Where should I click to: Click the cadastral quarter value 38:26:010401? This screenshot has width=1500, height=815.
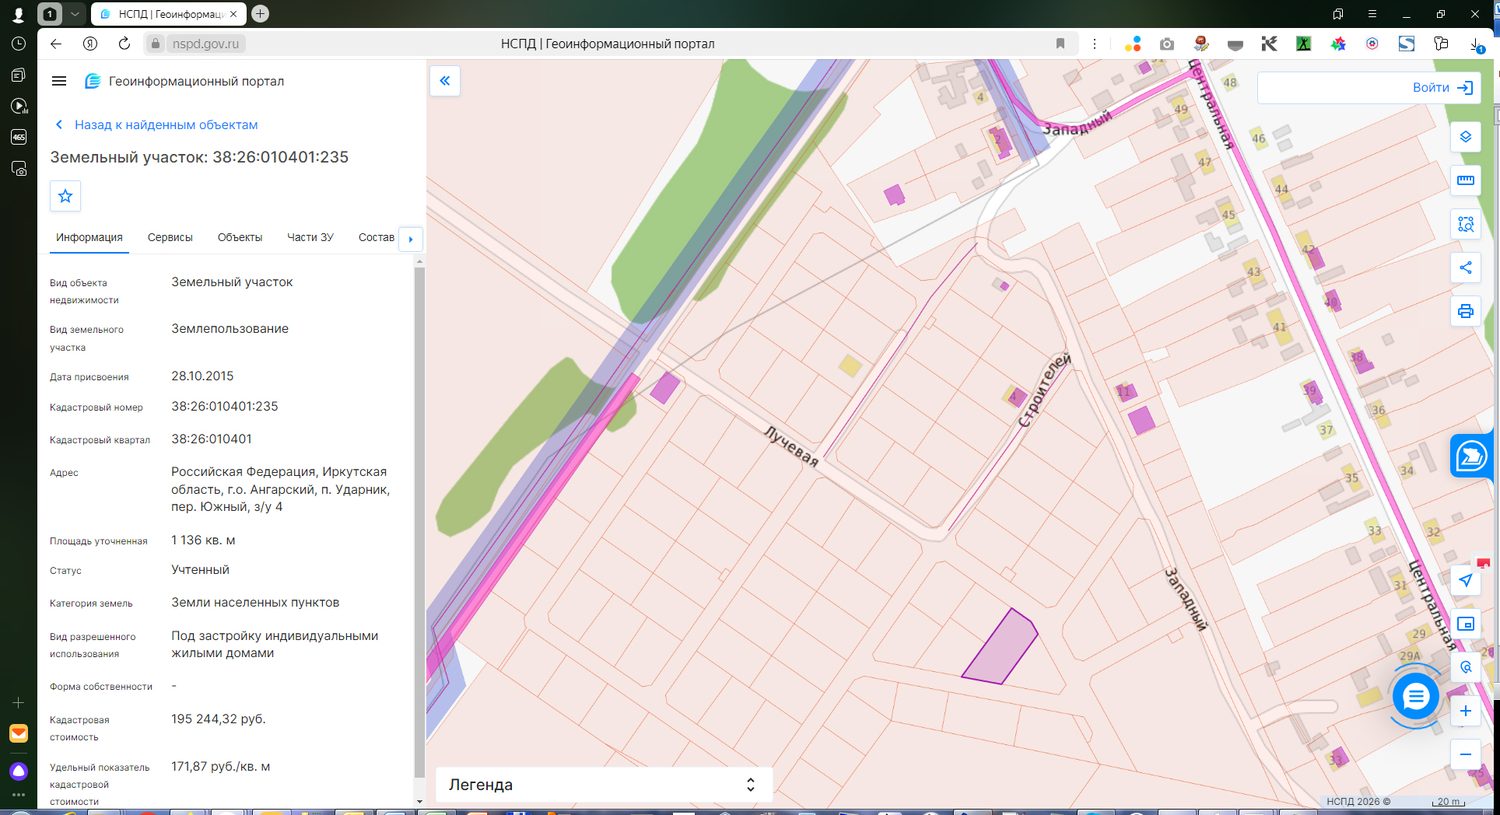click(x=211, y=439)
